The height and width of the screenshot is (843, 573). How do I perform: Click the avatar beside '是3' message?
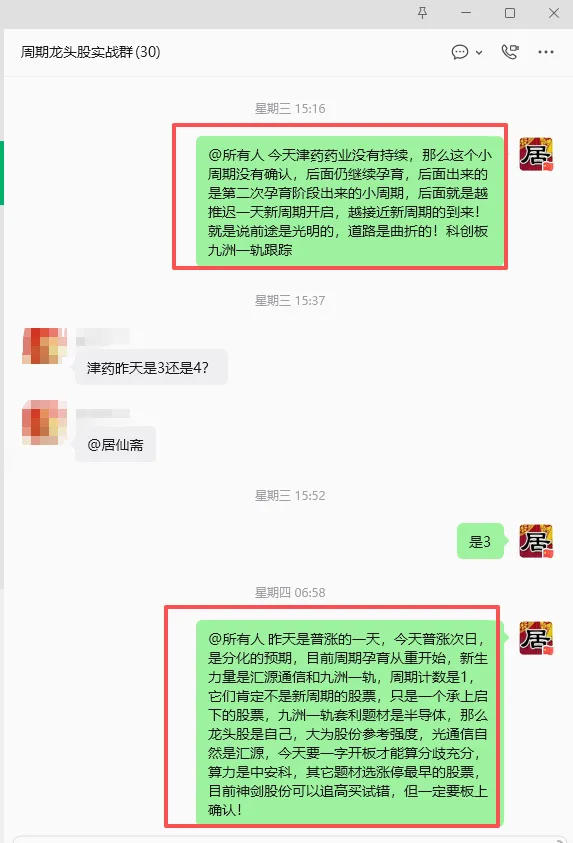click(x=536, y=541)
